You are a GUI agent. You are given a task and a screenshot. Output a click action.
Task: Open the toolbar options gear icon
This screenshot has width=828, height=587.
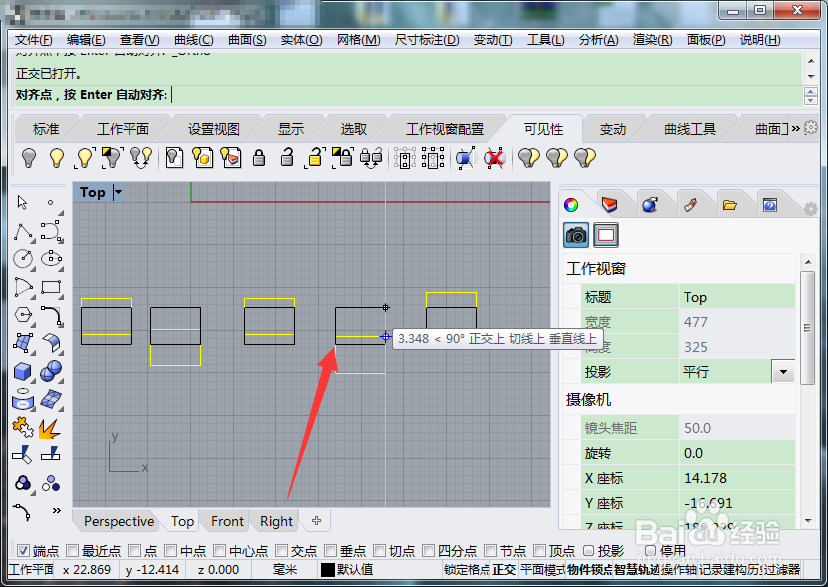click(x=811, y=127)
